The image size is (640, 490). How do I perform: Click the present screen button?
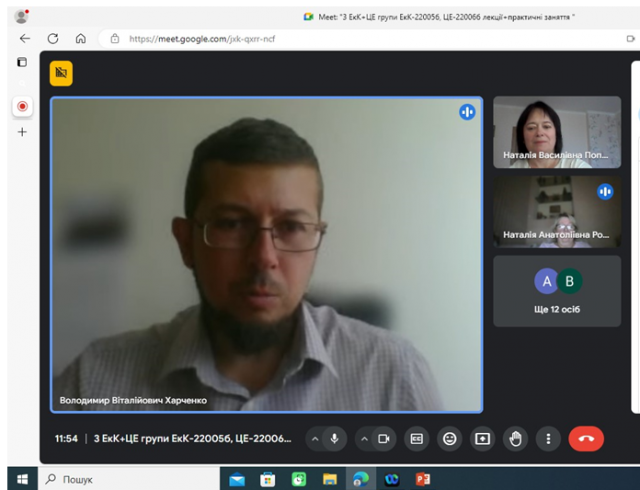click(x=482, y=439)
